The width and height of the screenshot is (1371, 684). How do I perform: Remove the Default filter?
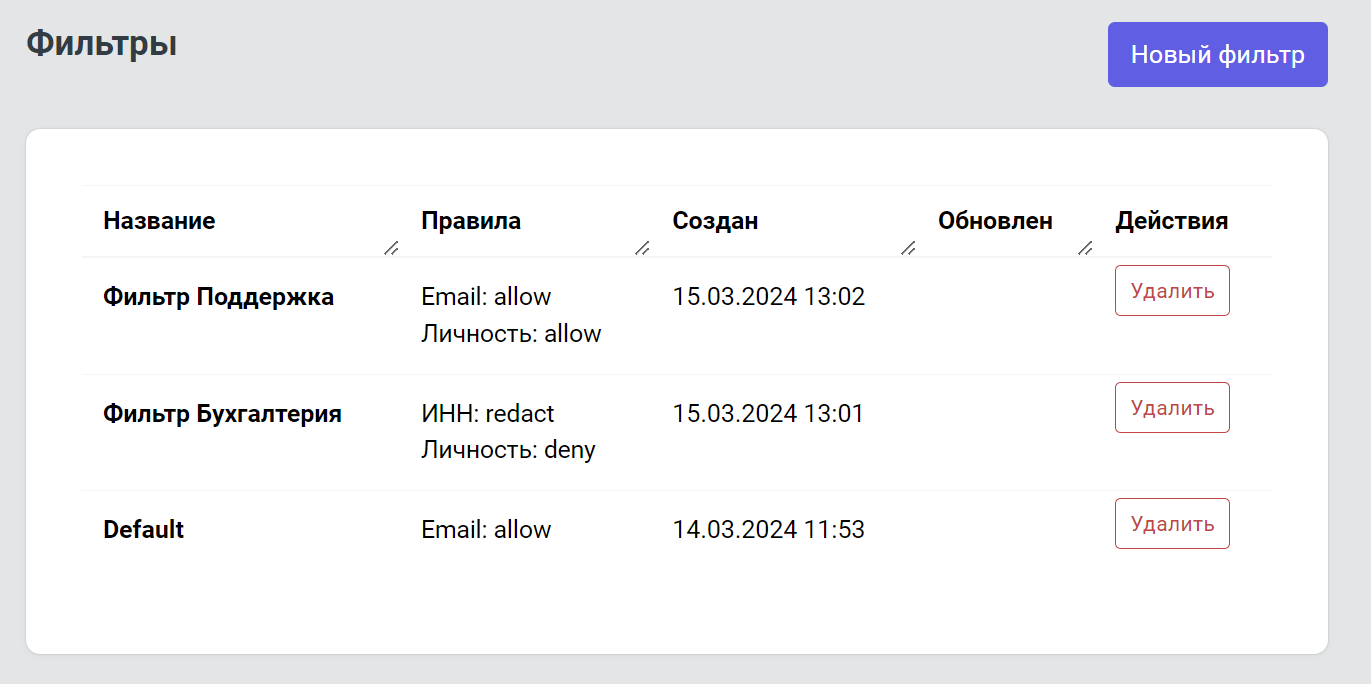click(x=1172, y=524)
